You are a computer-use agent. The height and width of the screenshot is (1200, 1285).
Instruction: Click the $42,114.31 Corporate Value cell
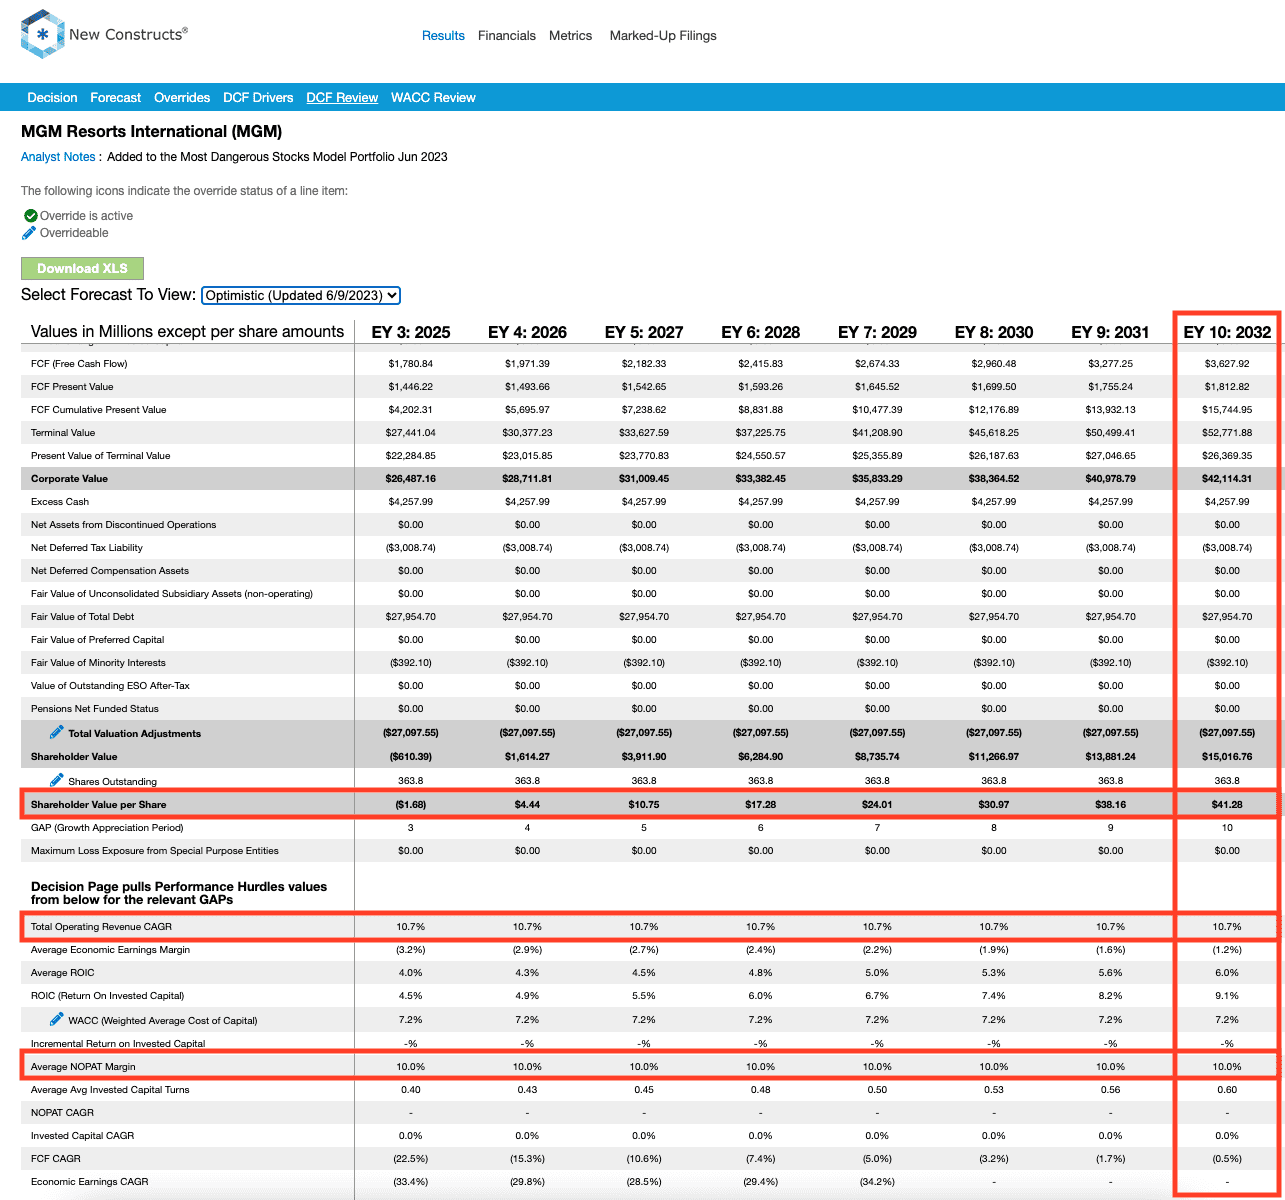[x=1227, y=478]
